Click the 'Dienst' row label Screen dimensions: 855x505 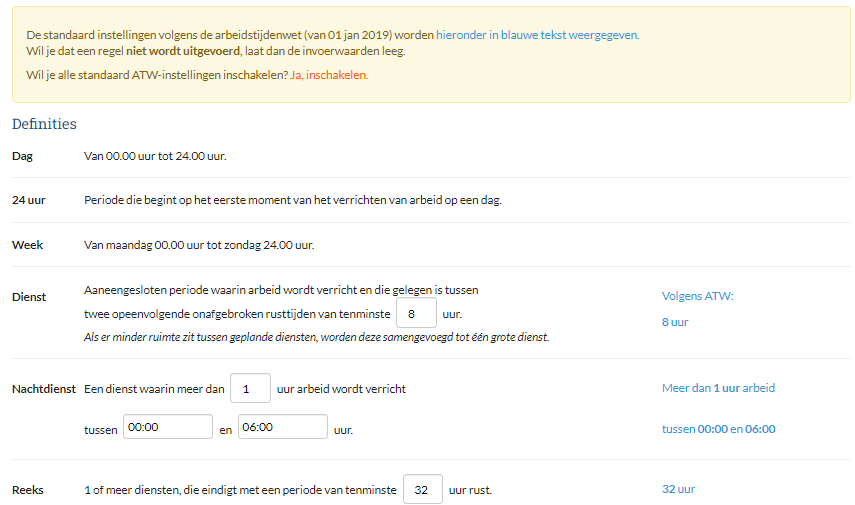pos(29,297)
